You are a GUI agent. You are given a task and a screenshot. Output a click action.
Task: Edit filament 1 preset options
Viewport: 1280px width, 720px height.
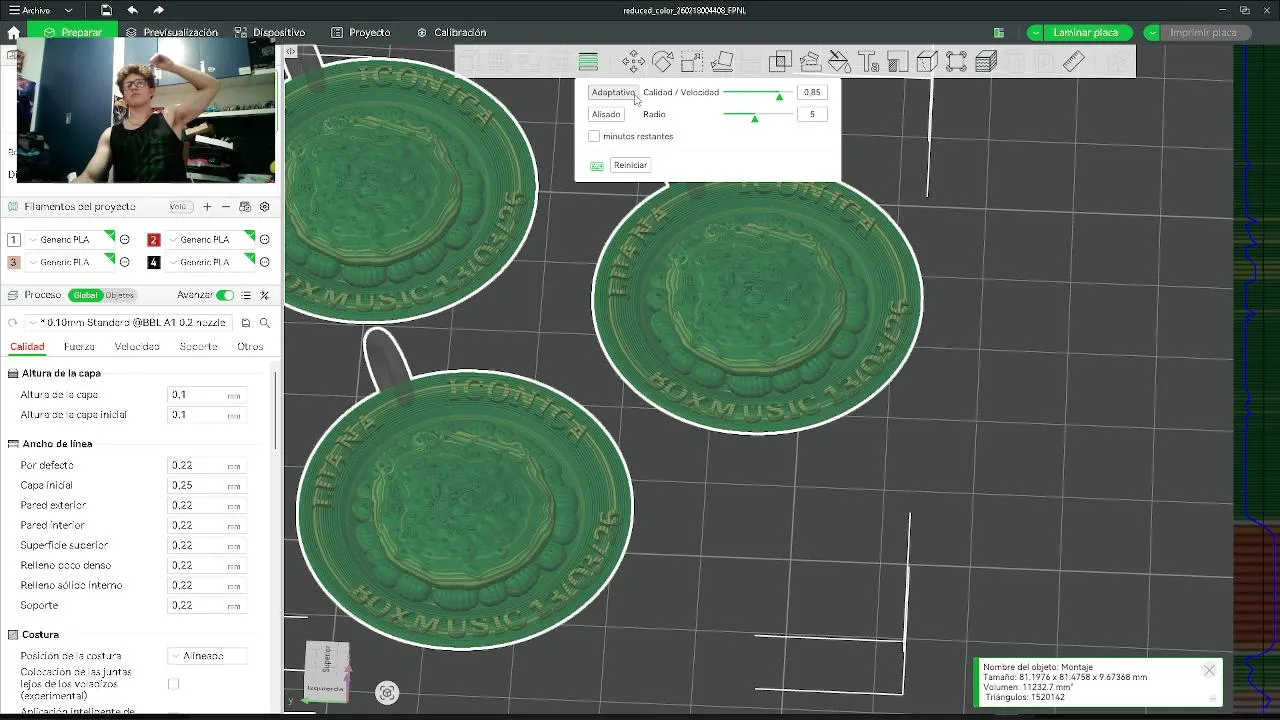pyautogui.click(x=125, y=240)
